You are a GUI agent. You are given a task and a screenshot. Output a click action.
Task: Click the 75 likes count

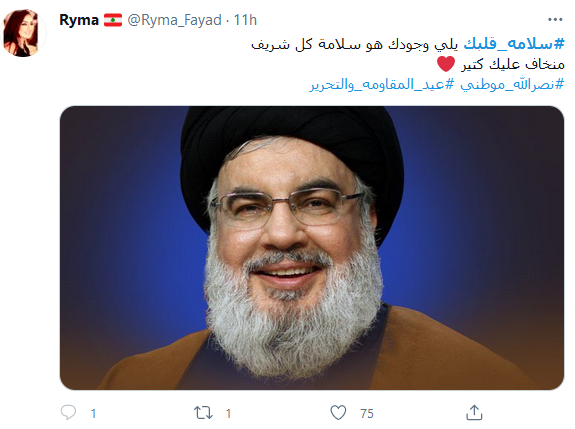tap(367, 414)
